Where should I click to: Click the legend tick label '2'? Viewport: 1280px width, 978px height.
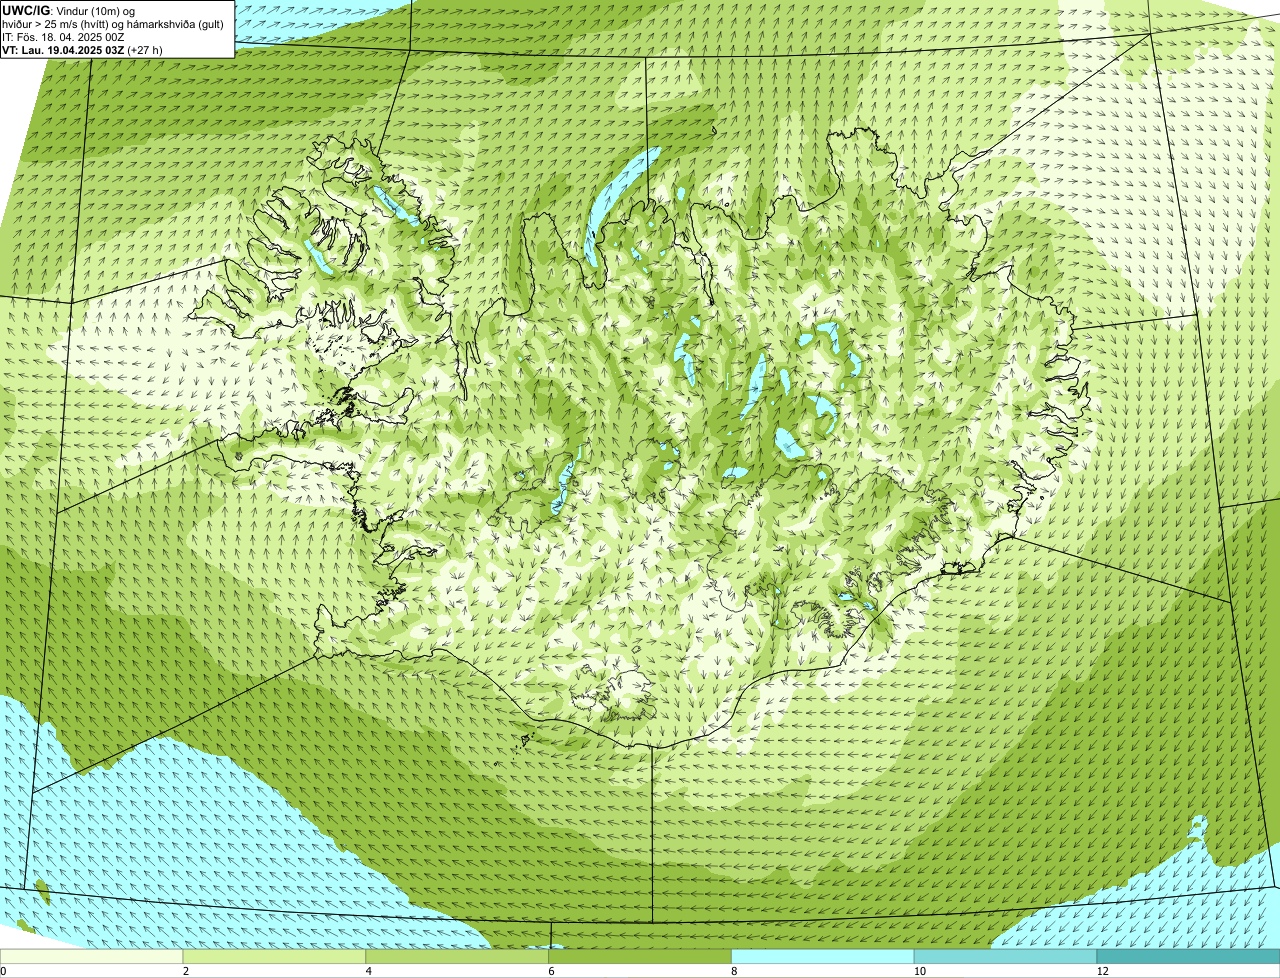(185, 971)
